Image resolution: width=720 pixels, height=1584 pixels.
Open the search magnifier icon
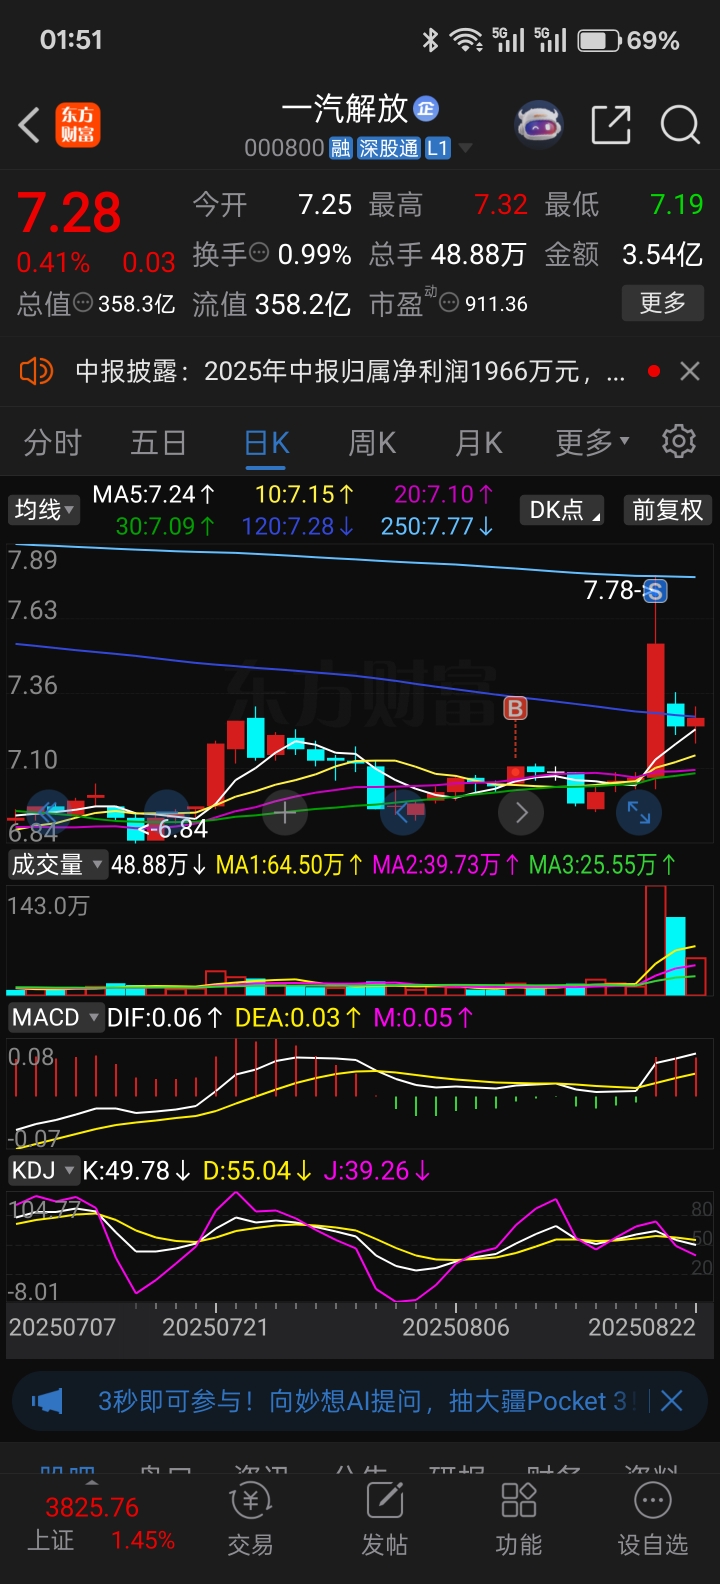[x=680, y=125]
